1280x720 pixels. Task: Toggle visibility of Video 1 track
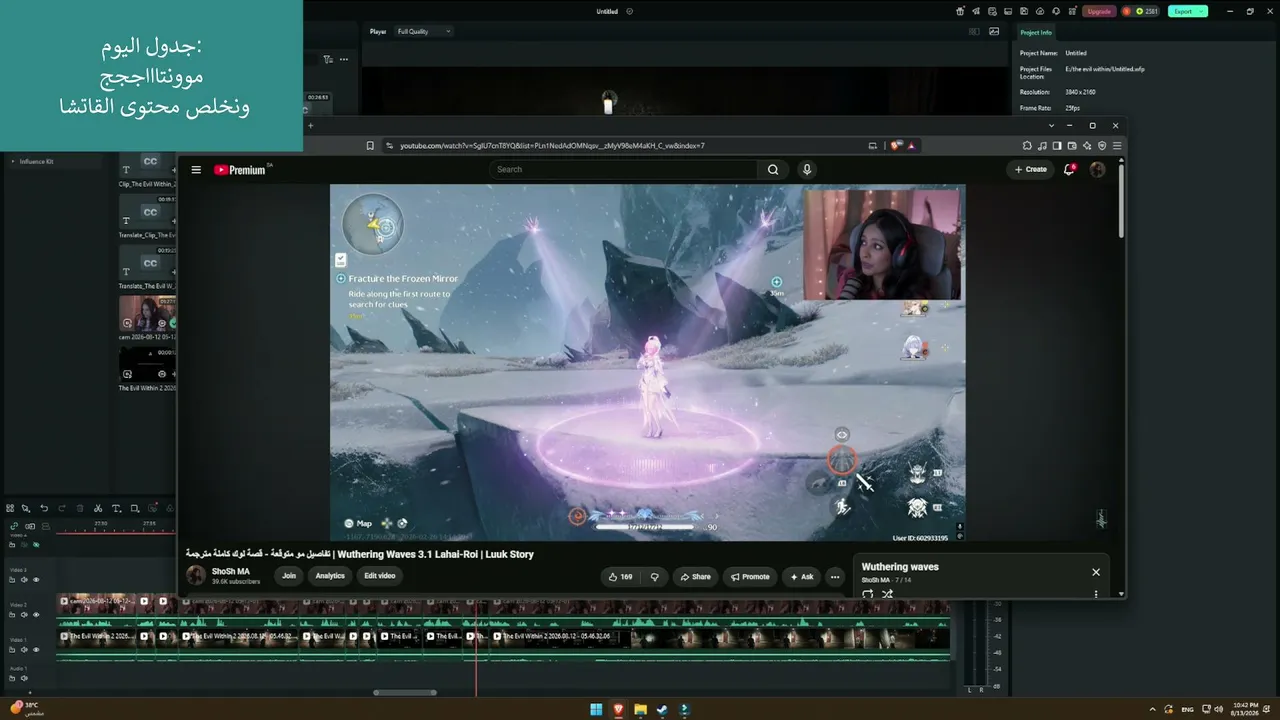coord(36,650)
